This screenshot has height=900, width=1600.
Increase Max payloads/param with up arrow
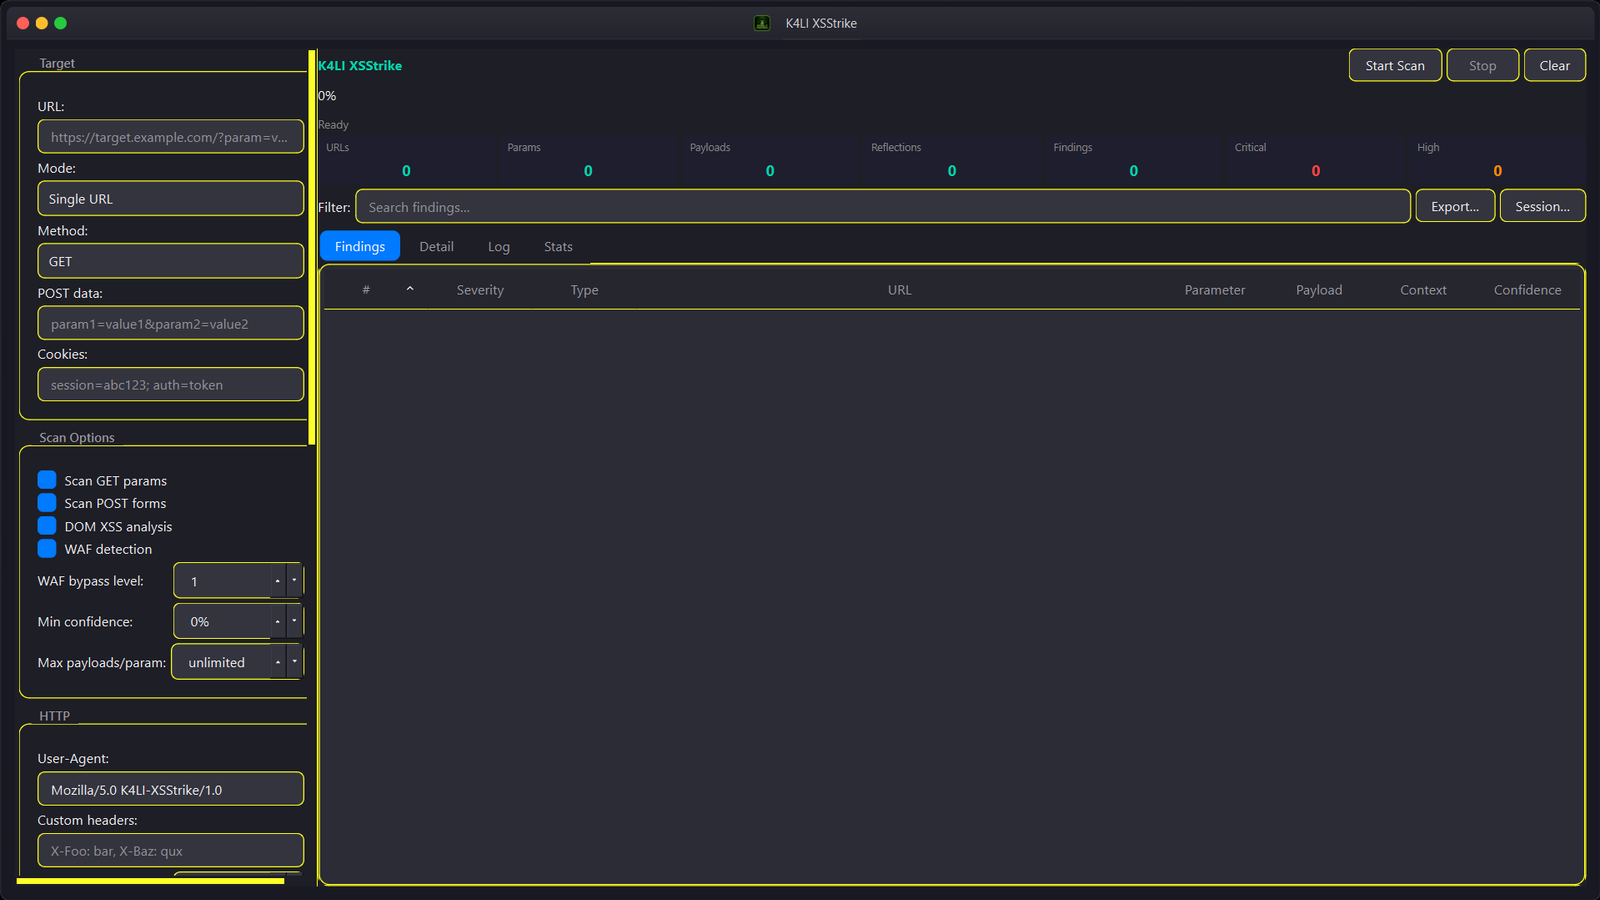click(278, 662)
